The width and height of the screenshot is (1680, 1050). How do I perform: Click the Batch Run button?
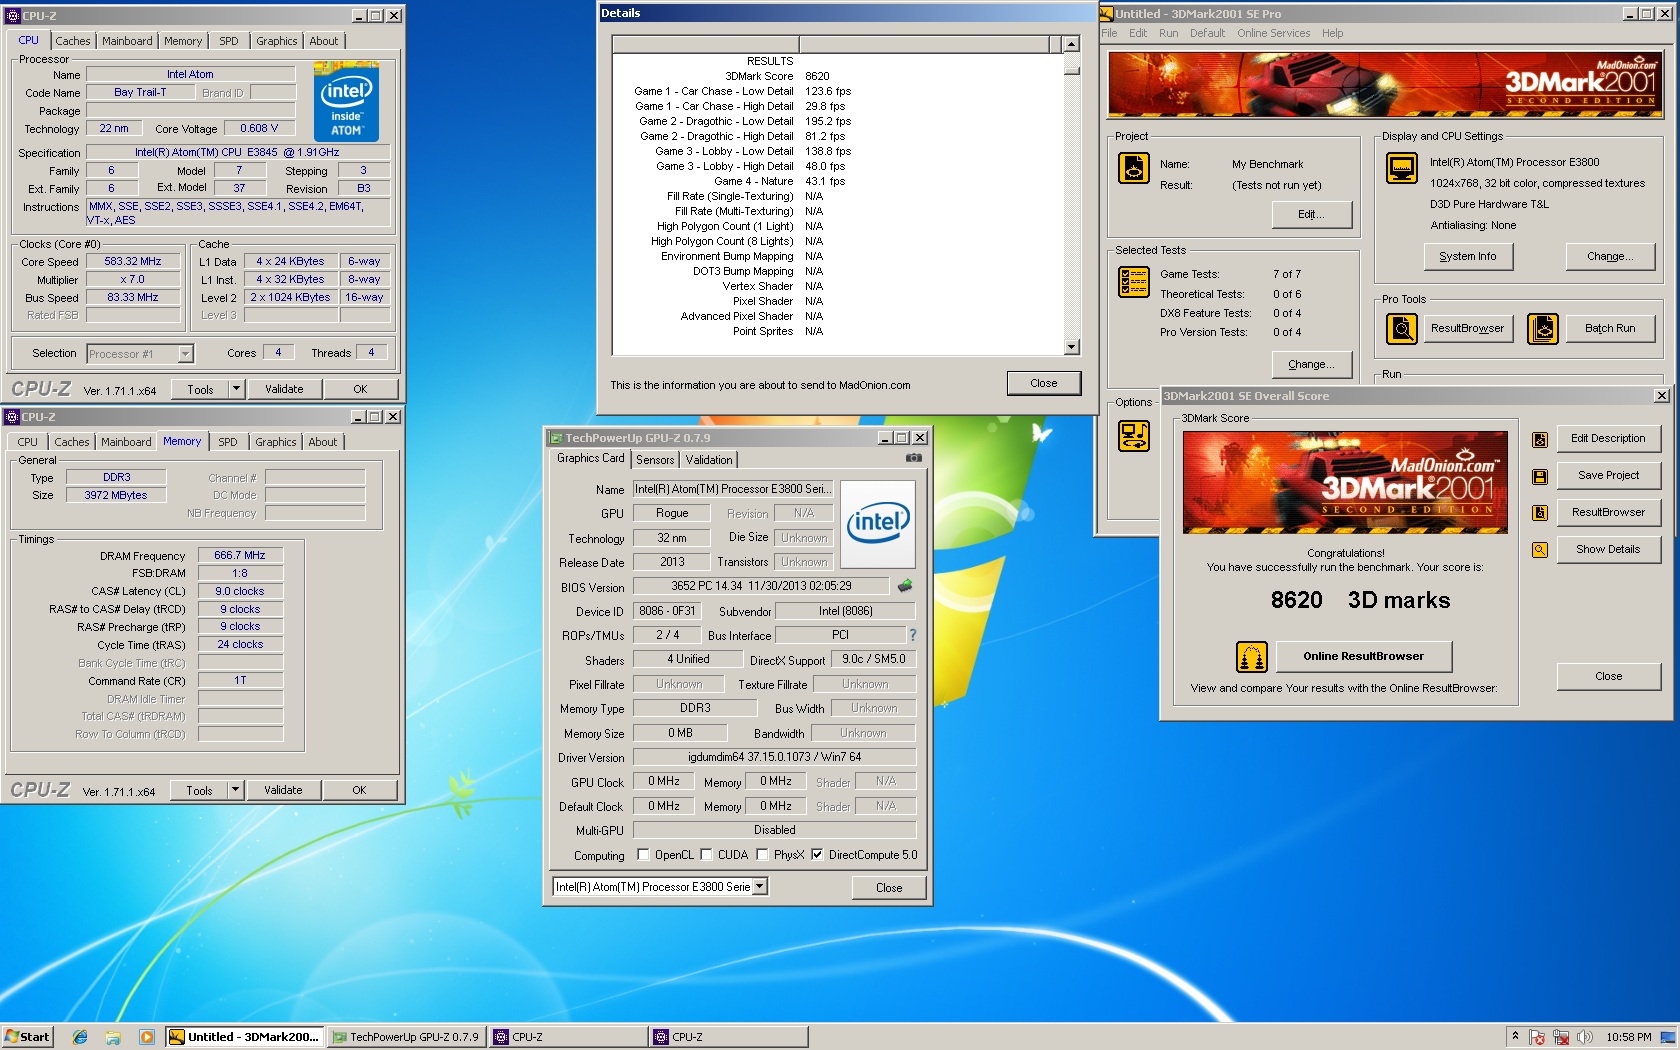1610,328
